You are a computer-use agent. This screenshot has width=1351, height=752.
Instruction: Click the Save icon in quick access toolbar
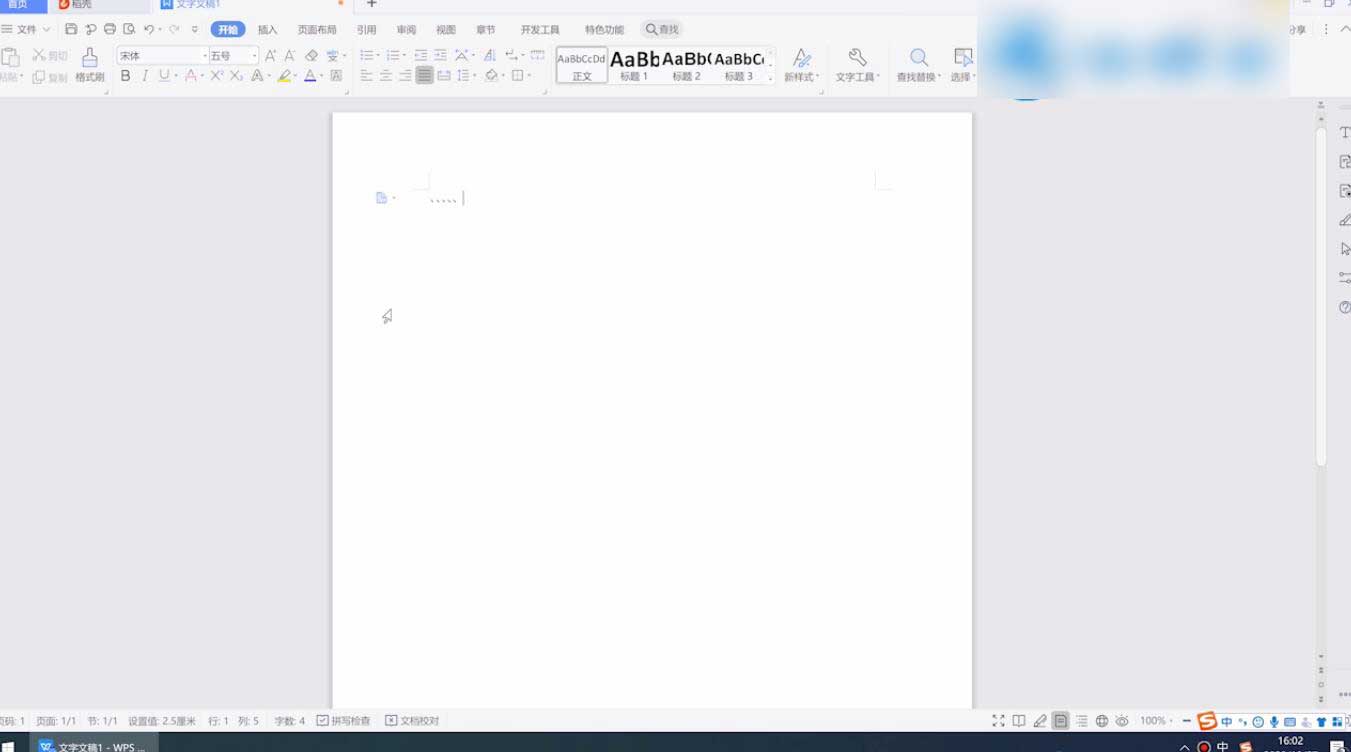click(x=71, y=30)
